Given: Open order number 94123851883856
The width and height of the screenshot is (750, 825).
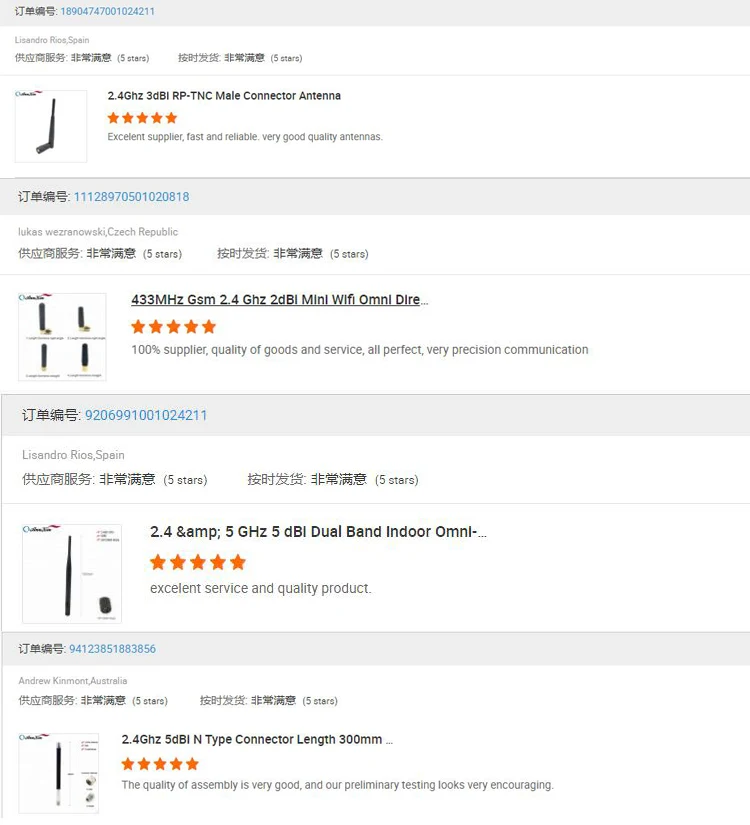Looking at the screenshot, I should coord(112,649).
